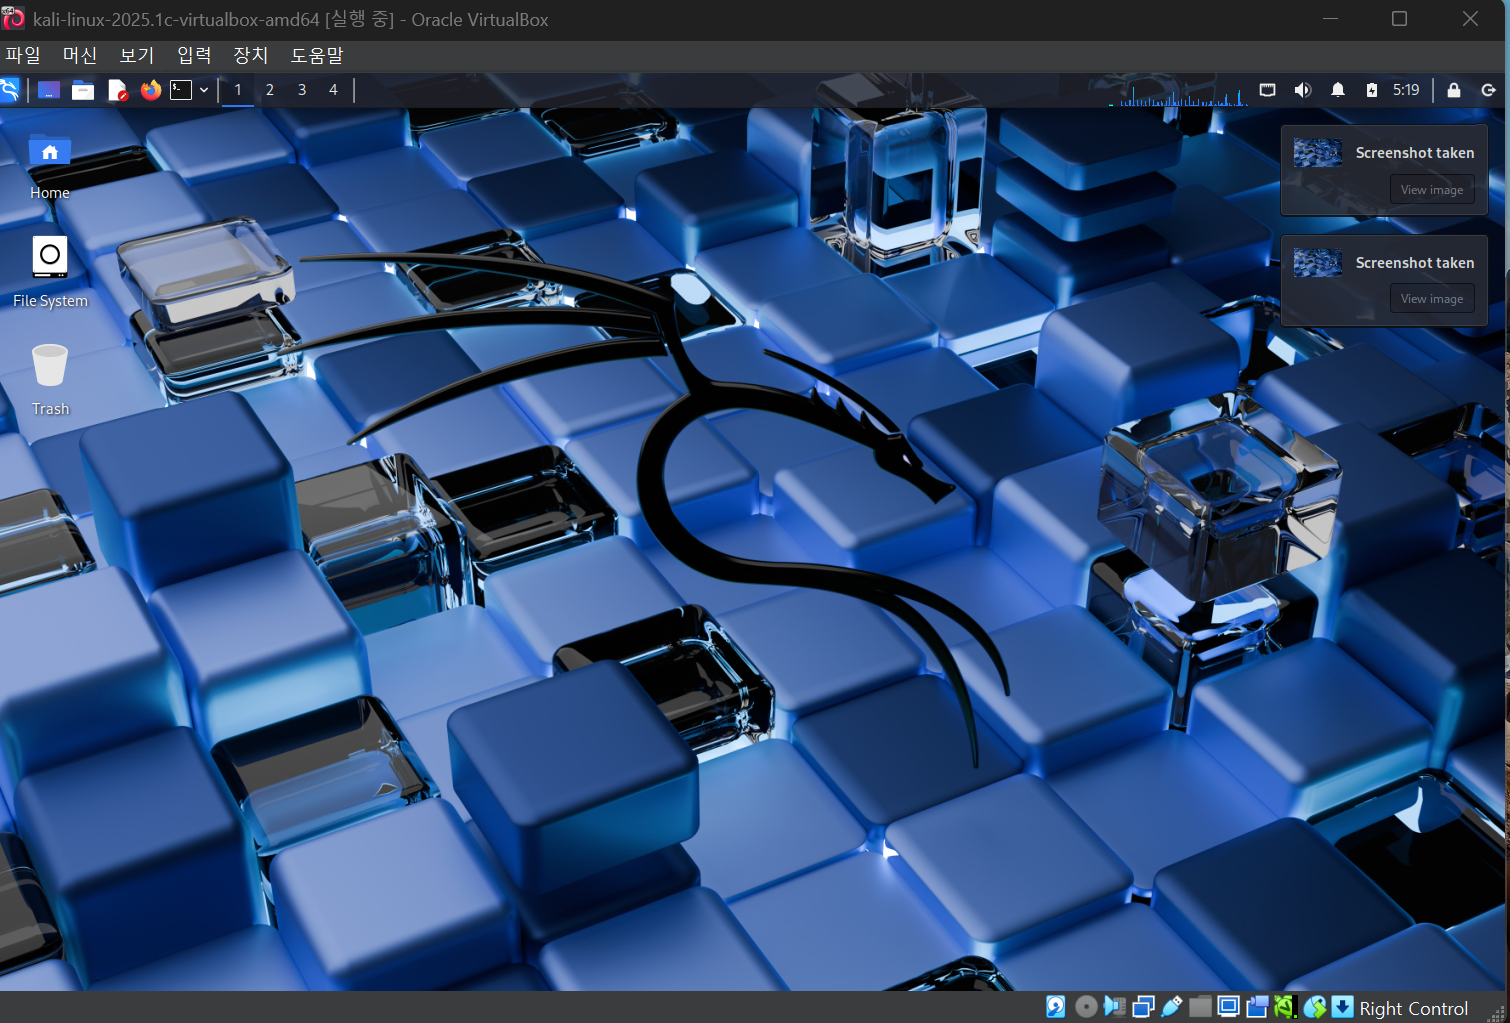Click the display monitor status icon
Image resolution: width=1510 pixels, height=1023 pixels.
1229,1007
